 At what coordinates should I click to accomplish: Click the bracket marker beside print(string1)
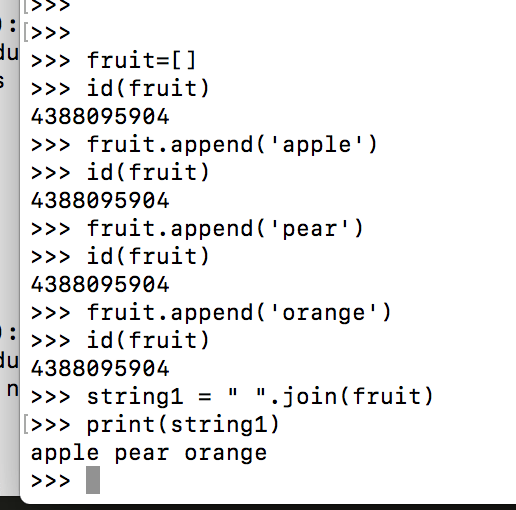click(x=26, y=425)
